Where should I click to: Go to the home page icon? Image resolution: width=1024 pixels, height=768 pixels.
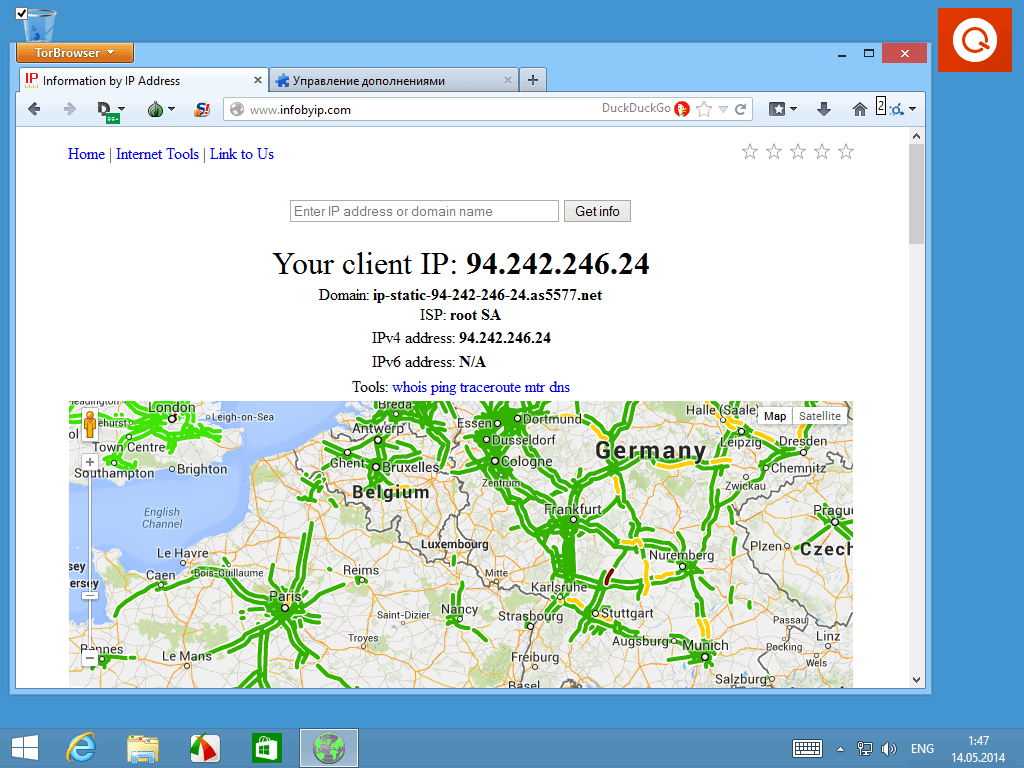(x=859, y=109)
